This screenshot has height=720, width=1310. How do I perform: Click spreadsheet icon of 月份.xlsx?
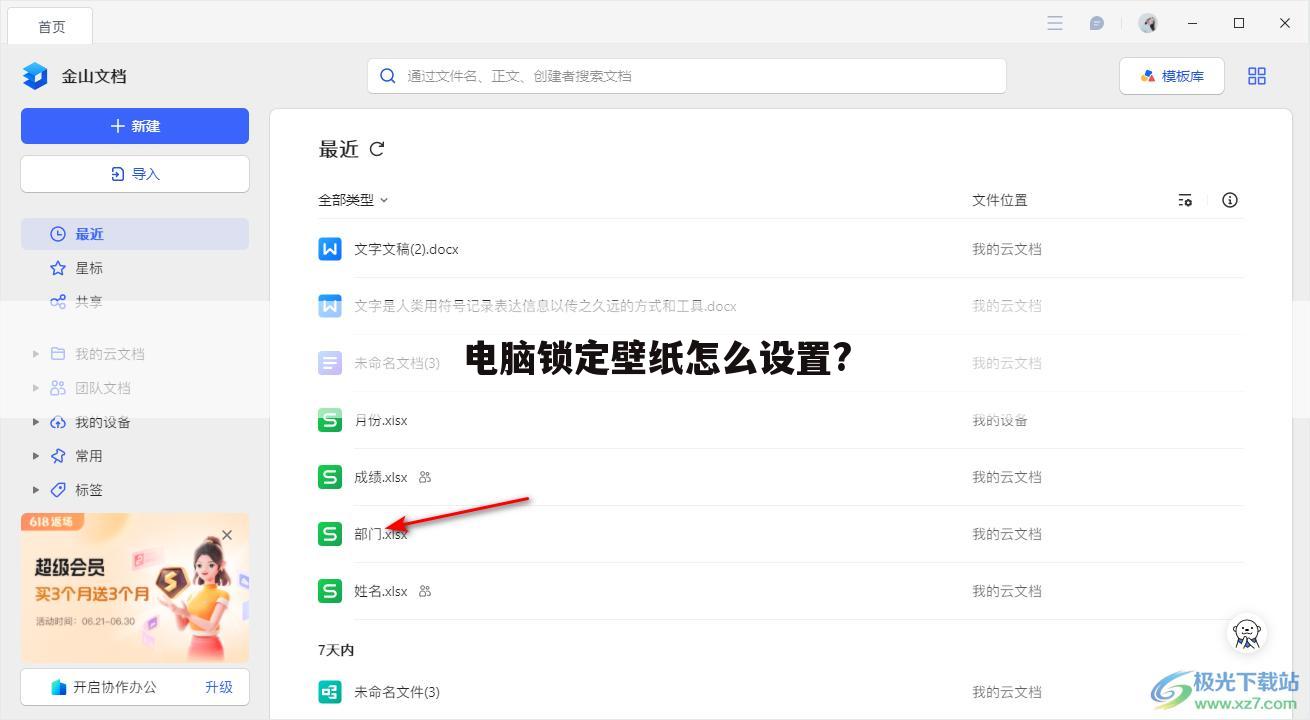pos(330,420)
